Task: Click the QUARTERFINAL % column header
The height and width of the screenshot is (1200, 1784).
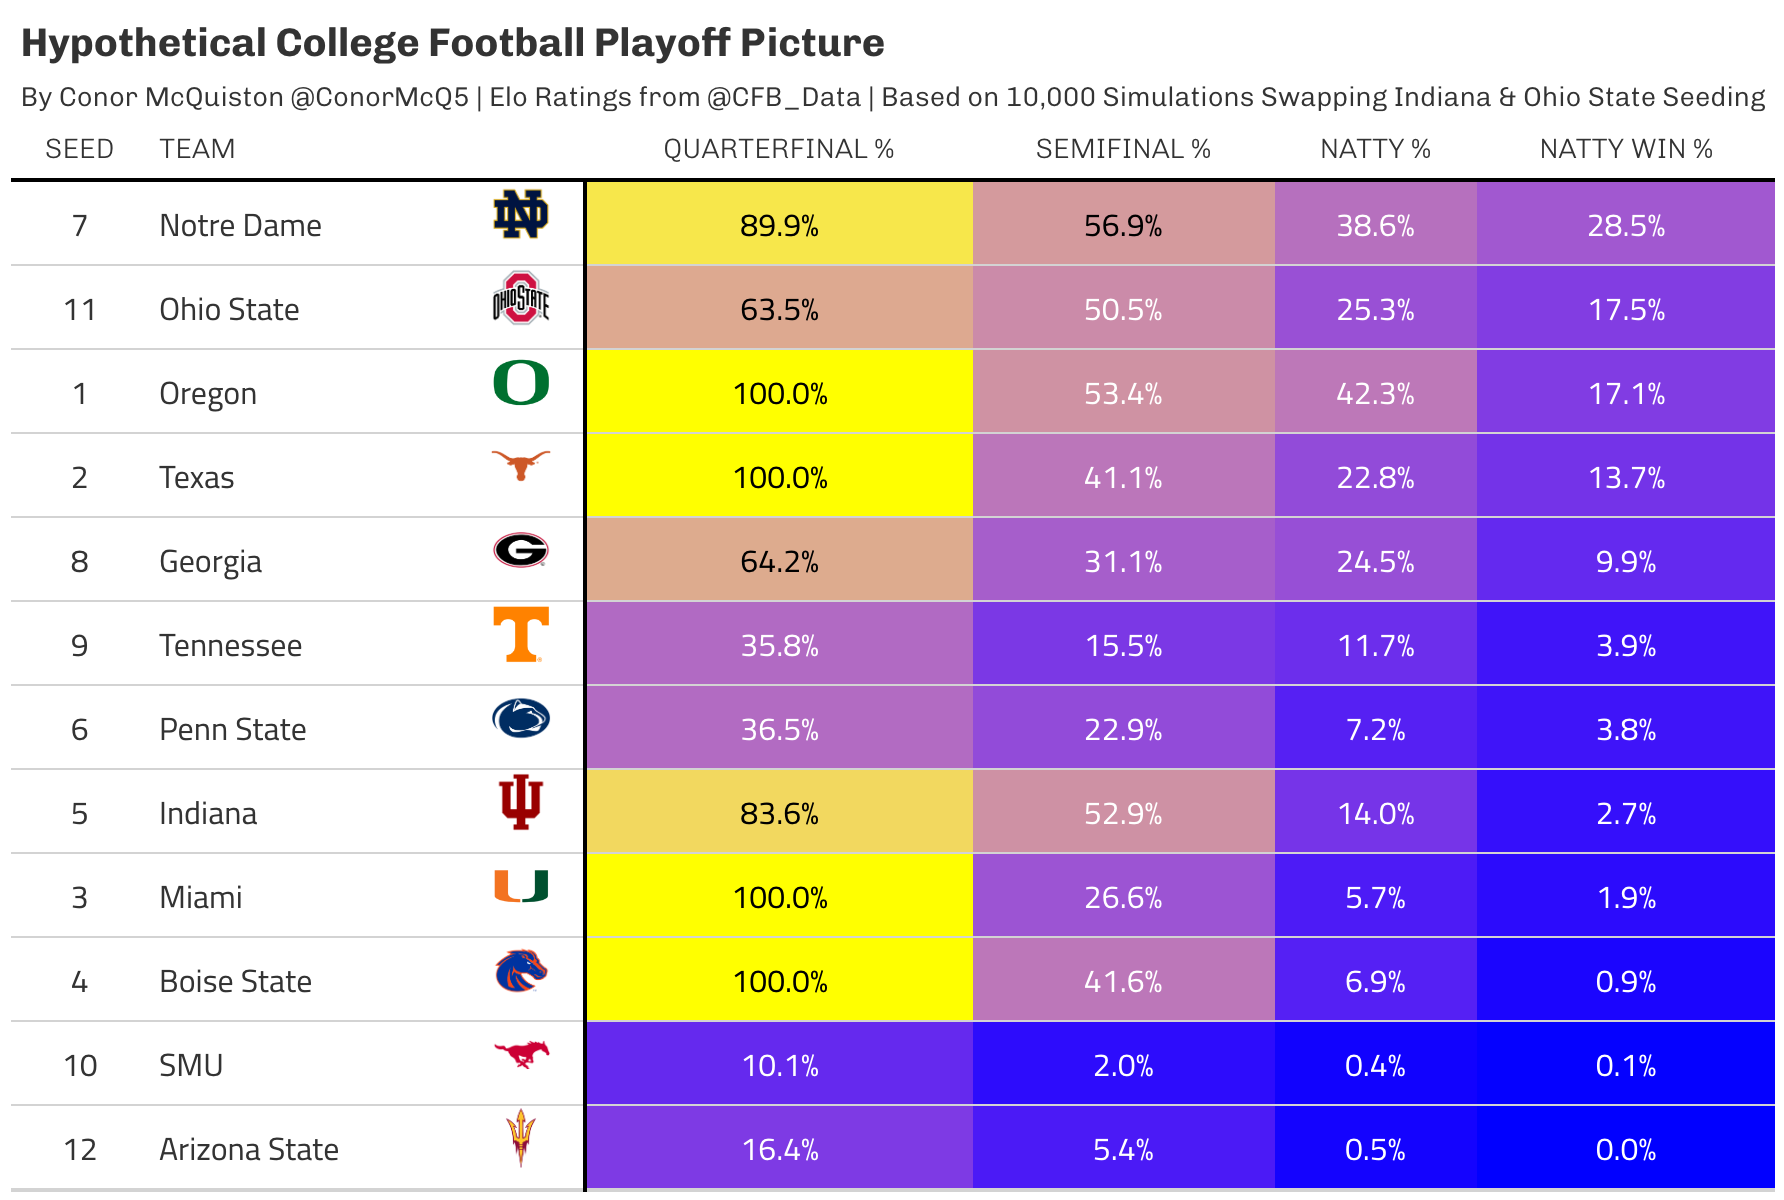Action: click(778, 149)
